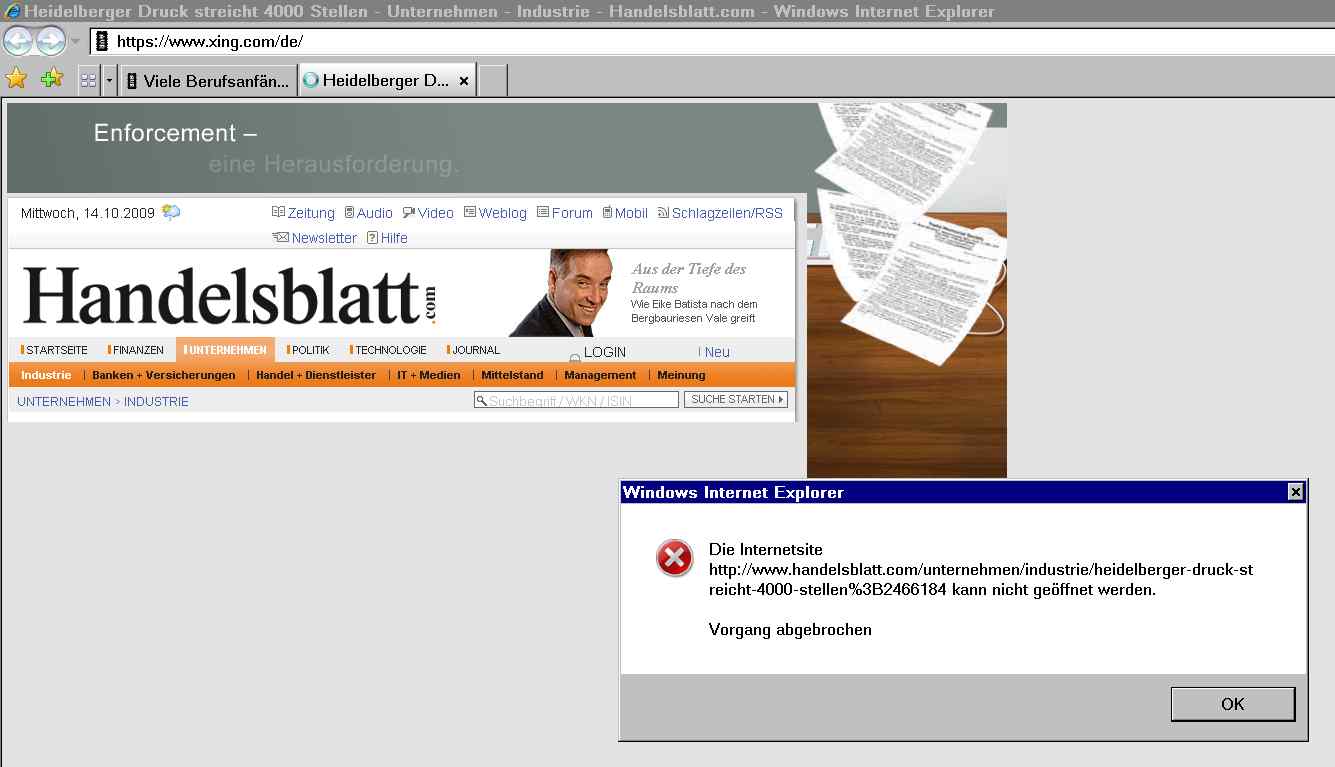Open the Mittelstand submenu

click(512, 375)
